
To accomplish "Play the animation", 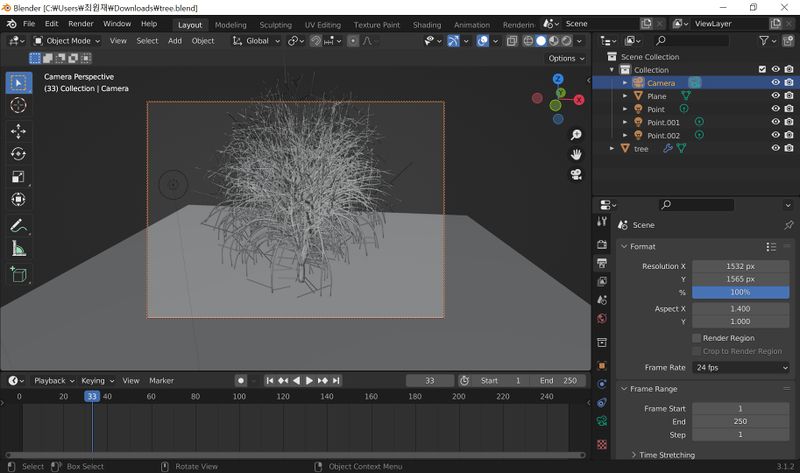I will [x=309, y=381].
